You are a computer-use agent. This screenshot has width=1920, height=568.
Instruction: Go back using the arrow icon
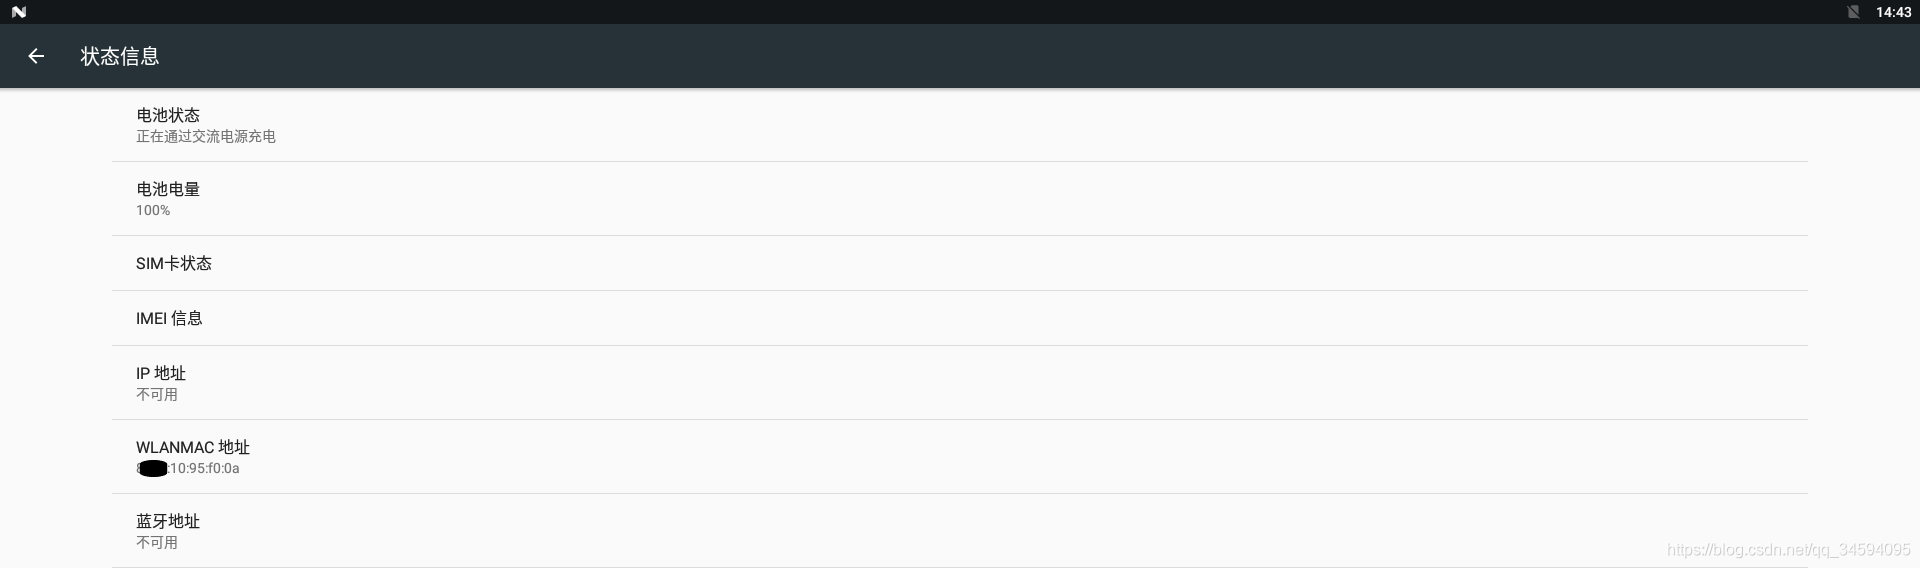pyautogui.click(x=36, y=56)
